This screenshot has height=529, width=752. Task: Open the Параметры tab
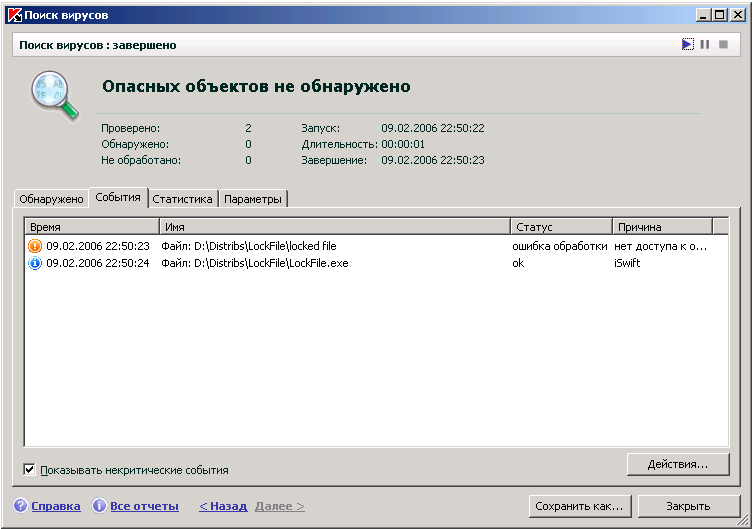click(253, 199)
